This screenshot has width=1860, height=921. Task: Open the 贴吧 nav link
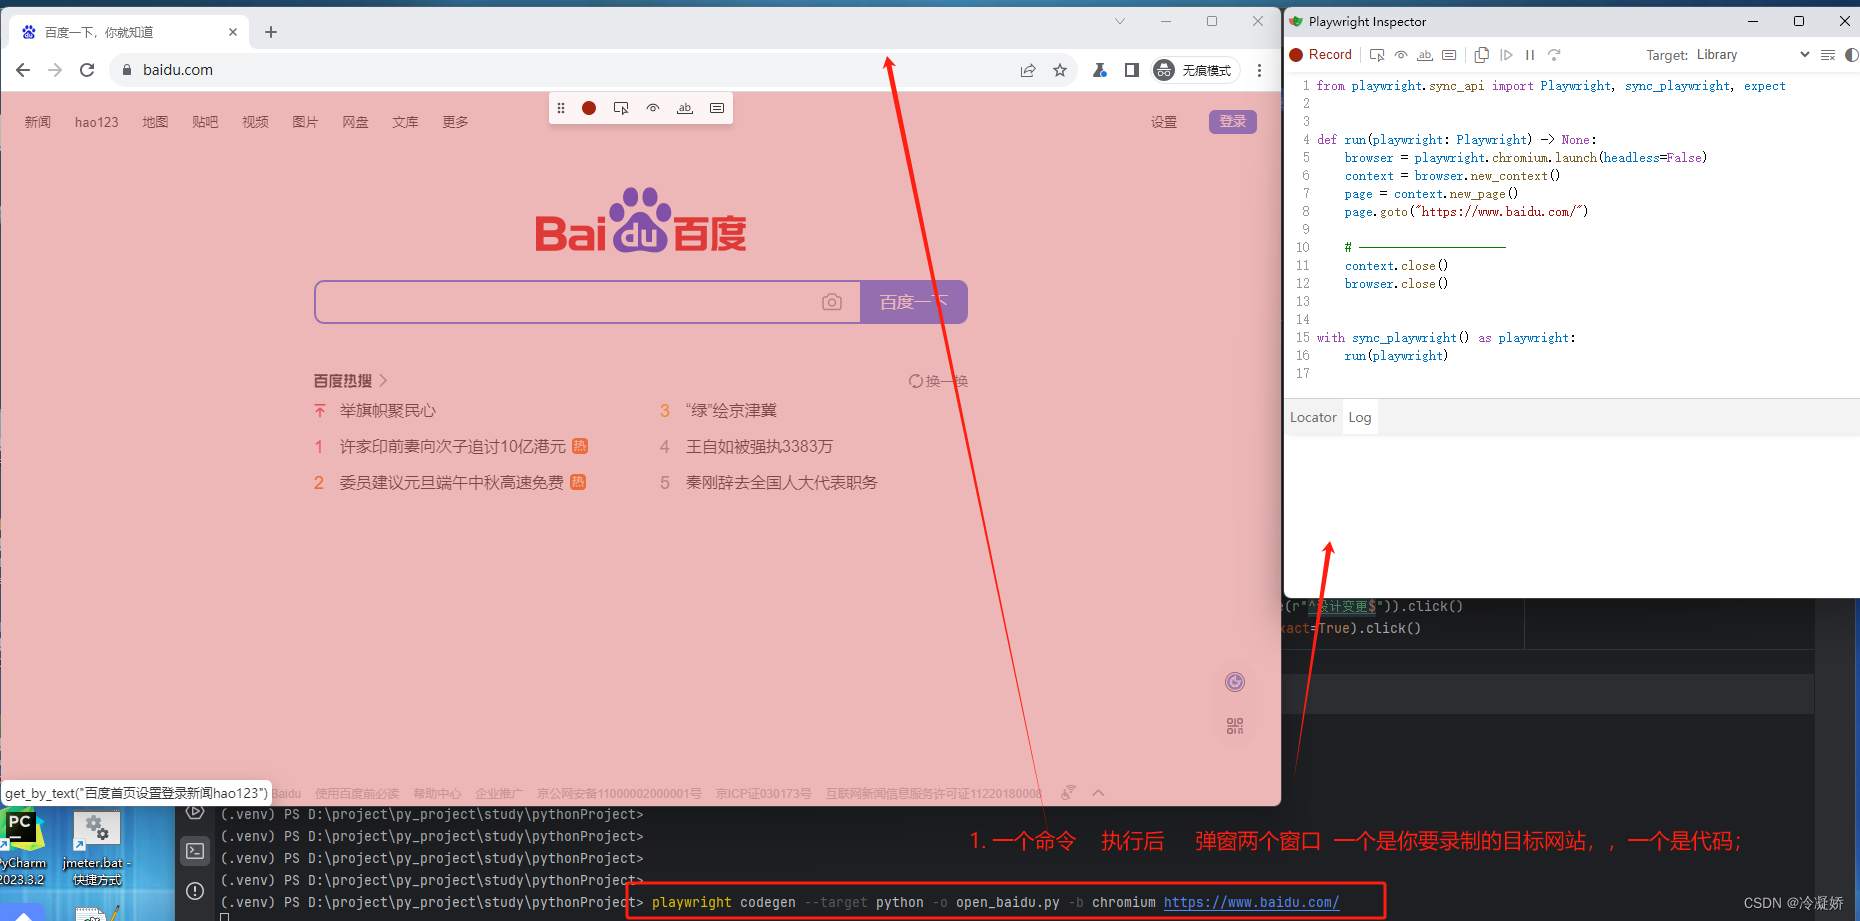[205, 122]
